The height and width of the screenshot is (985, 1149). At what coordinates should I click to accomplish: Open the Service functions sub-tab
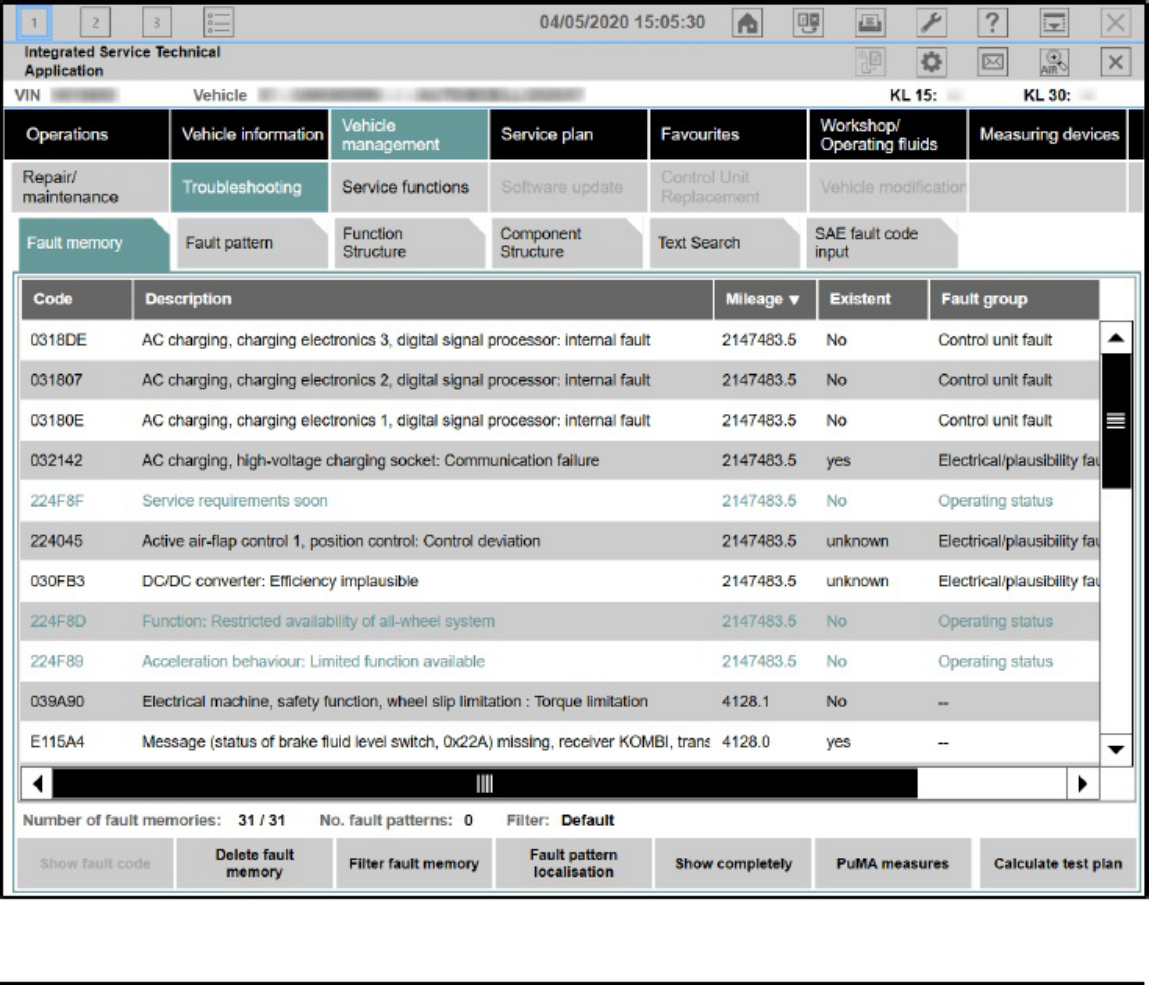point(410,187)
